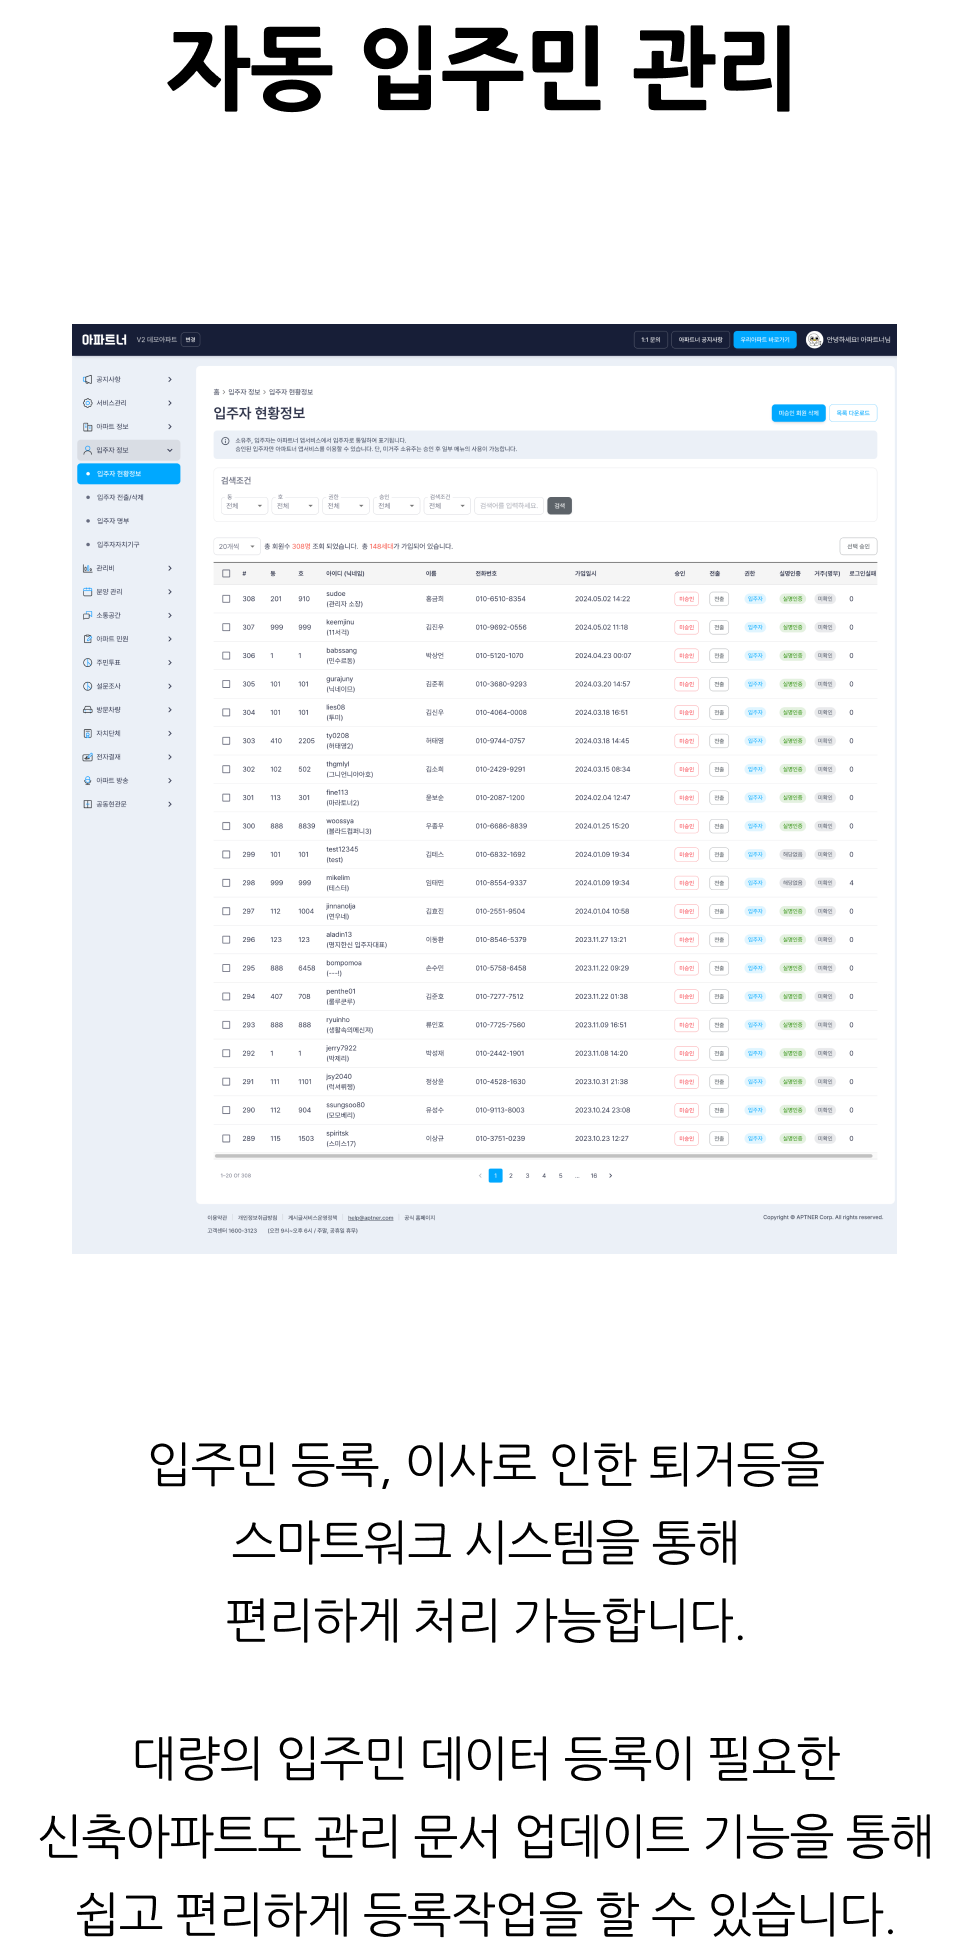Screen dimensions: 972x1953
Task: Click the 아파트 정보 building icon
Action: coord(88,427)
